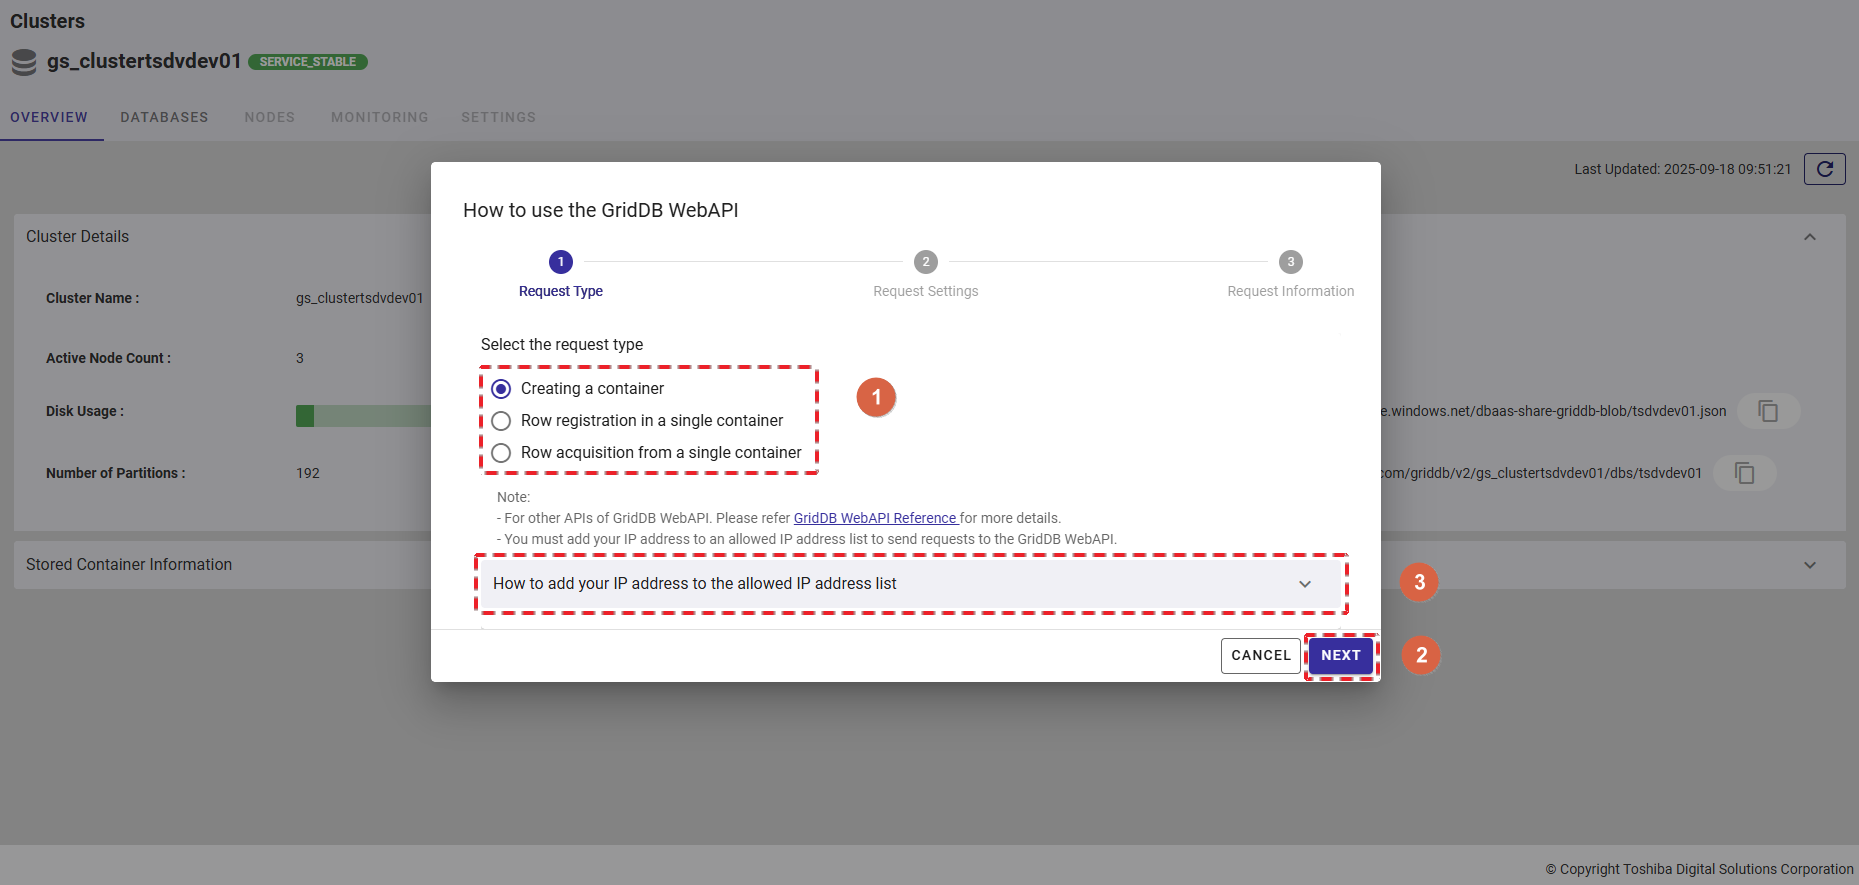This screenshot has width=1859, height=885.
Task: Click the refresh icon beside Last Updated
Action: pyautogui.click(x=1824, y=169)
